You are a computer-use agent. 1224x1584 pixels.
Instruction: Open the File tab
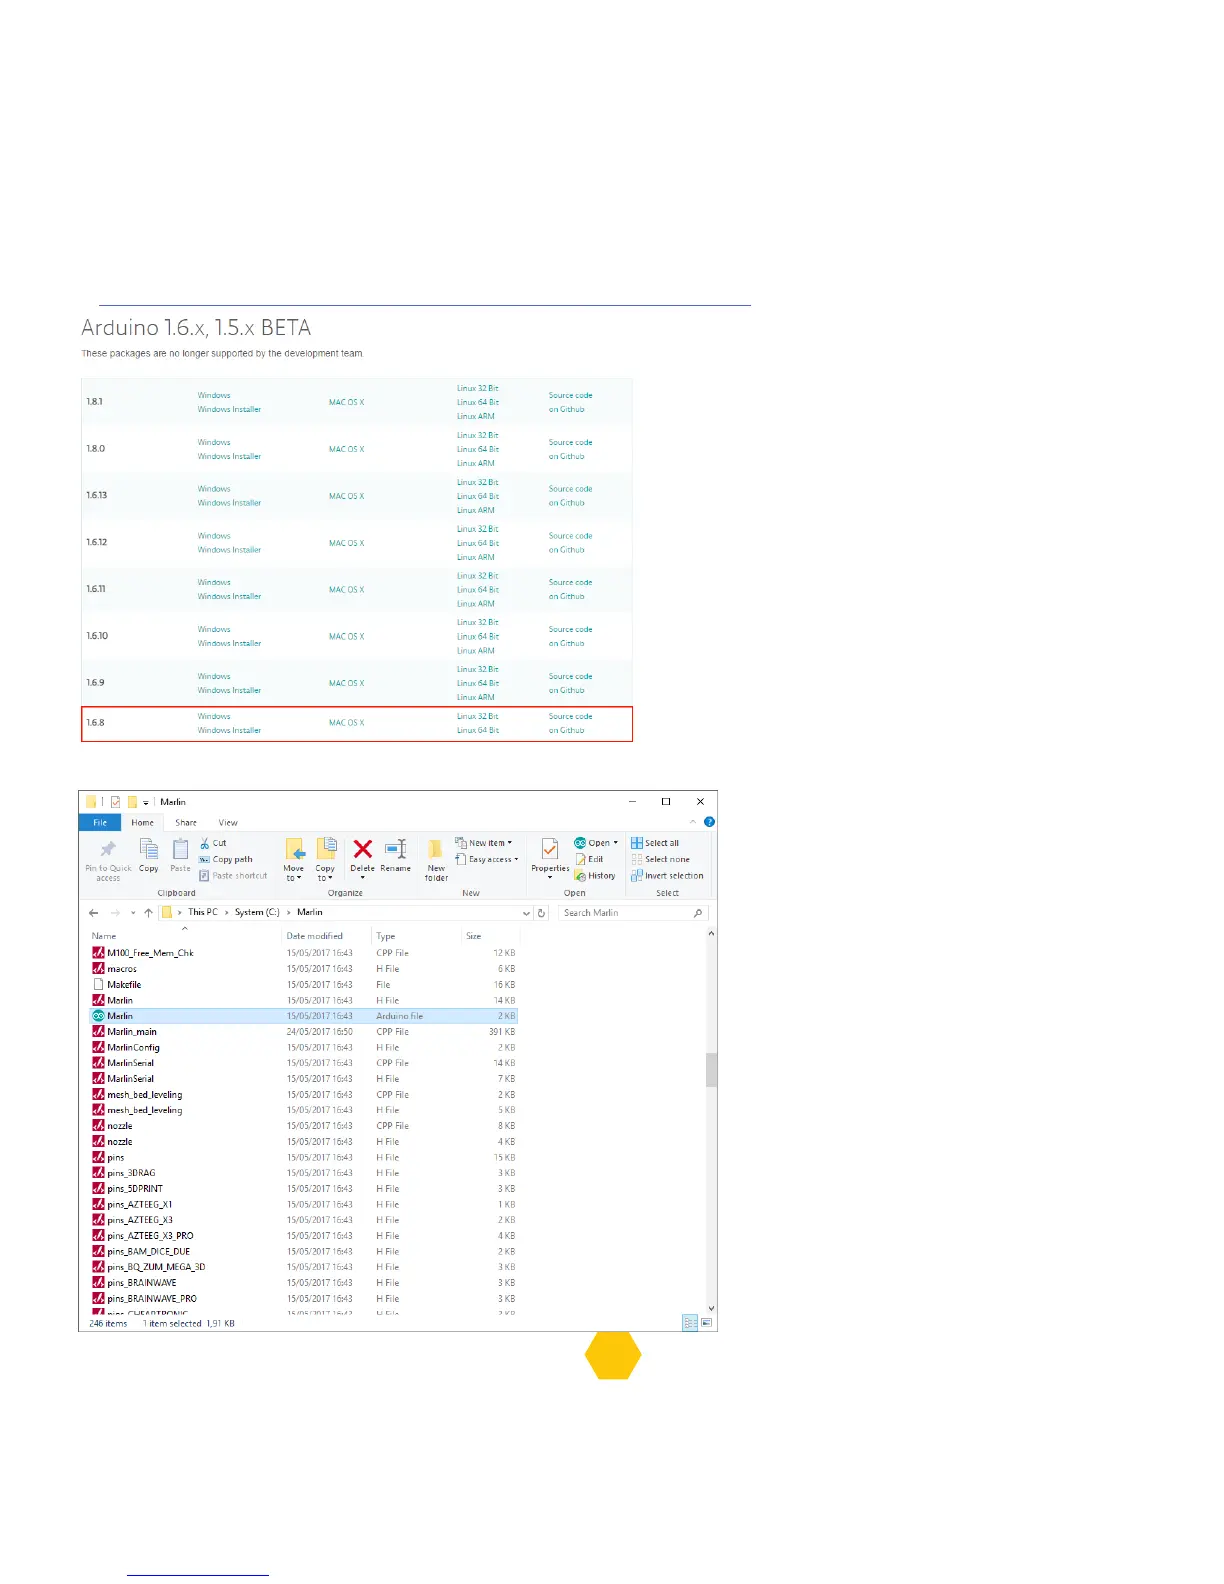pyautogui.click(x=100, y=822)
